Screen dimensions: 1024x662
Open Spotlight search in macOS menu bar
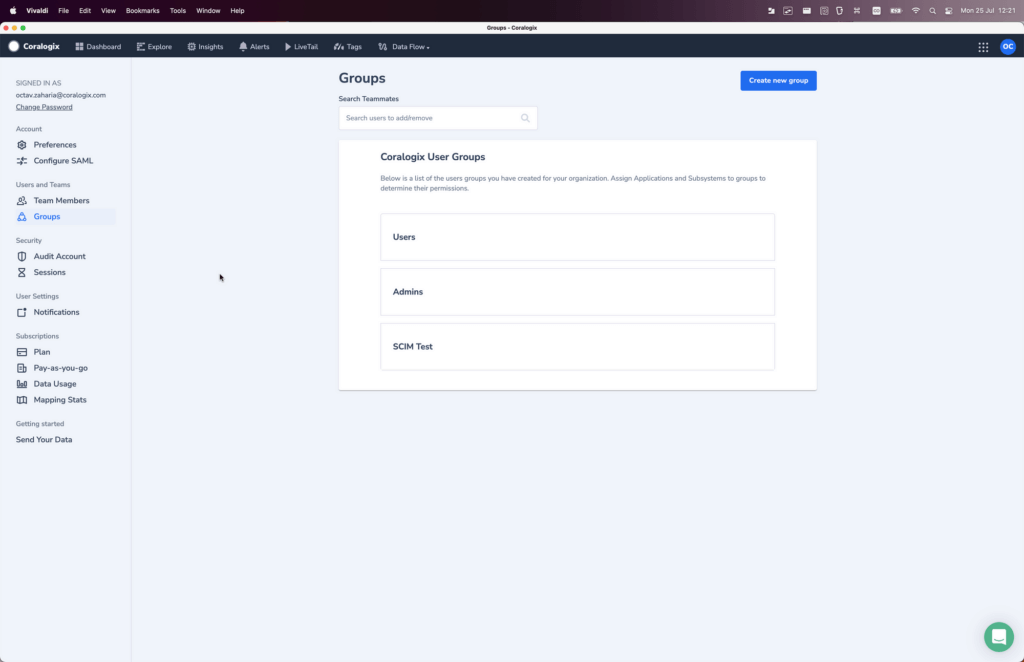932,10
